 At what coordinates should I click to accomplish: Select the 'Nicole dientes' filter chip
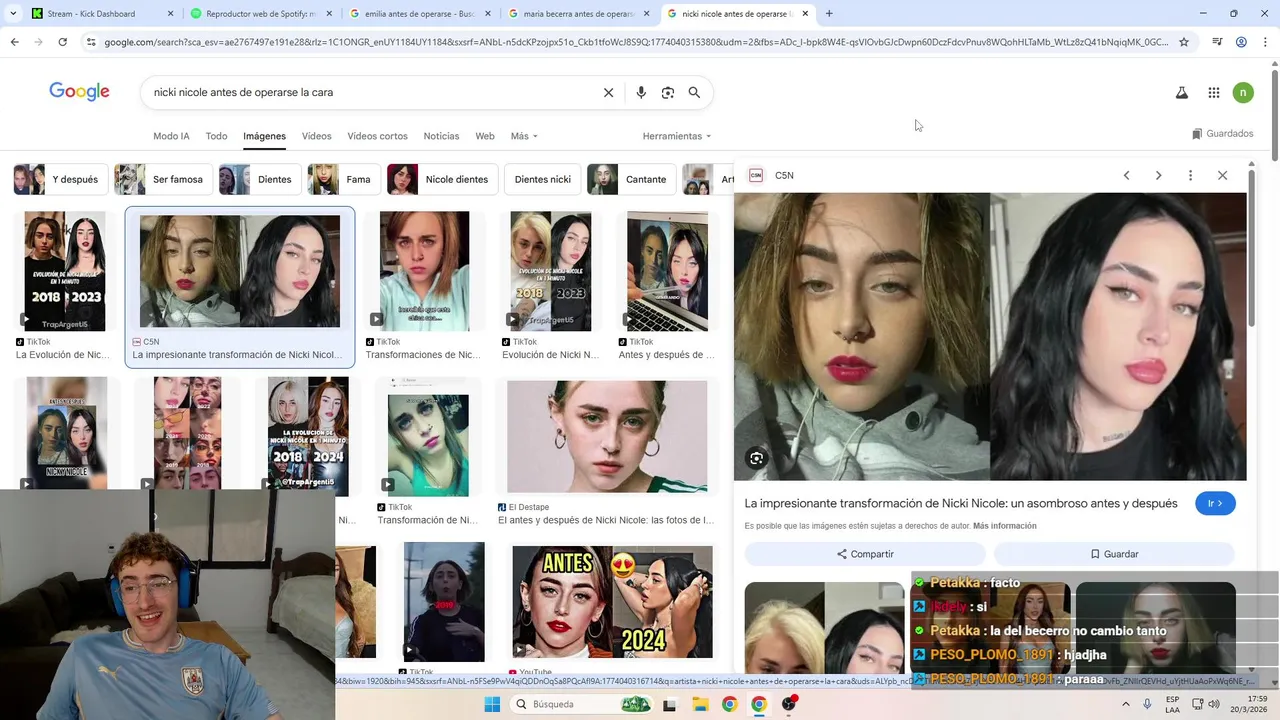442,179
